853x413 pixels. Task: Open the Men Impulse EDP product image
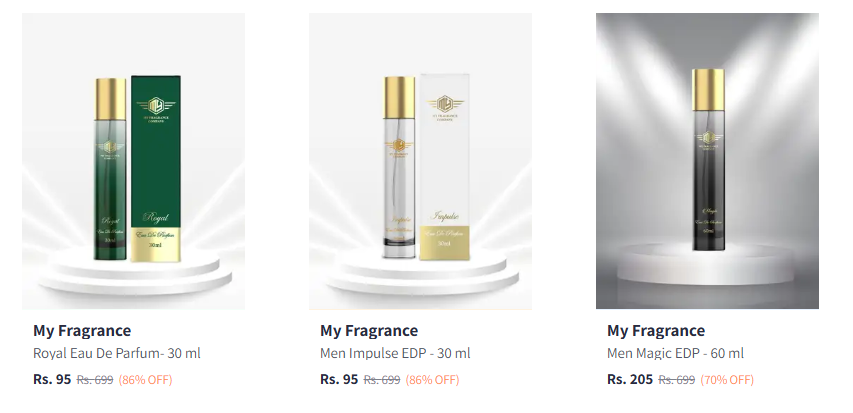point(421,161)
